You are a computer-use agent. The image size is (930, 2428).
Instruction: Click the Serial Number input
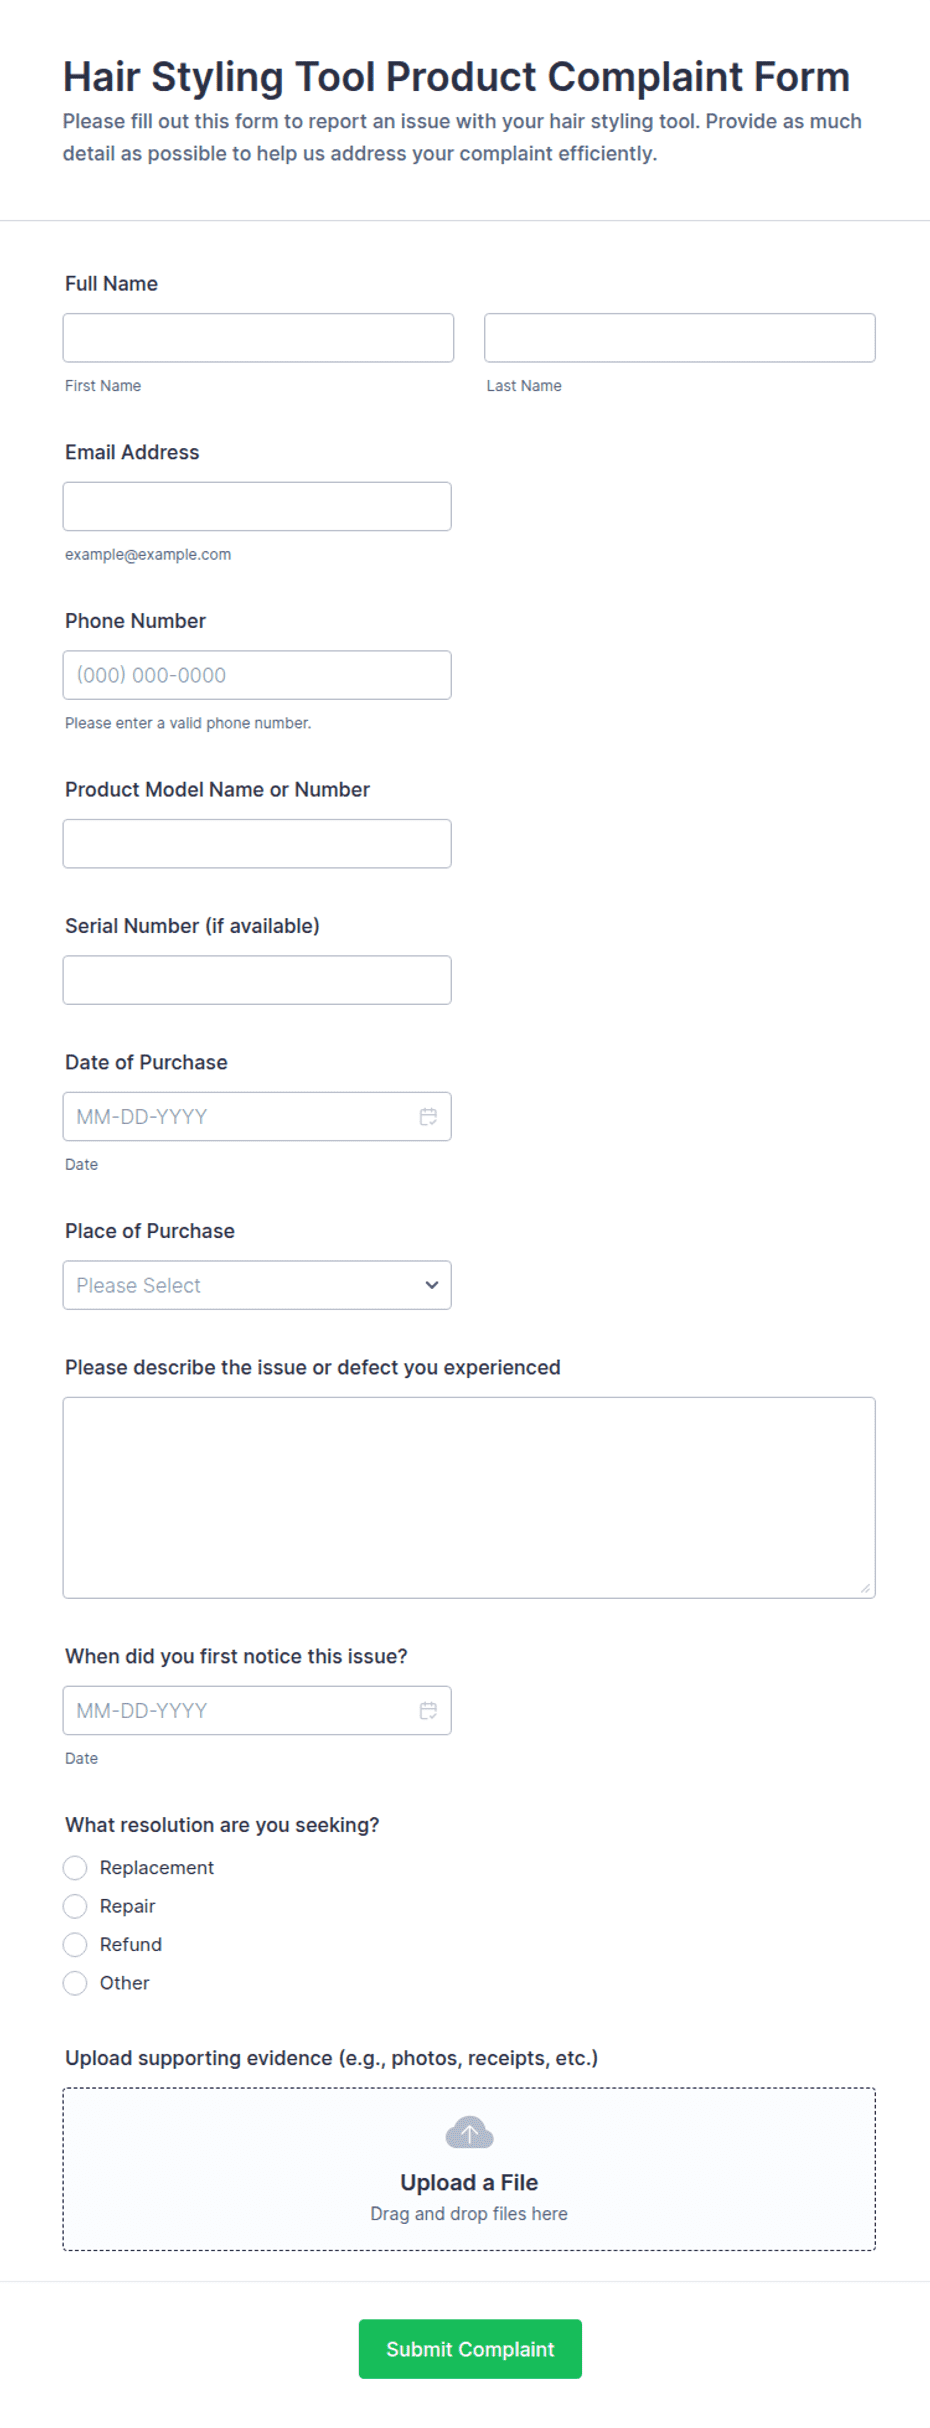pyautogui.click(x=257, y=980)
